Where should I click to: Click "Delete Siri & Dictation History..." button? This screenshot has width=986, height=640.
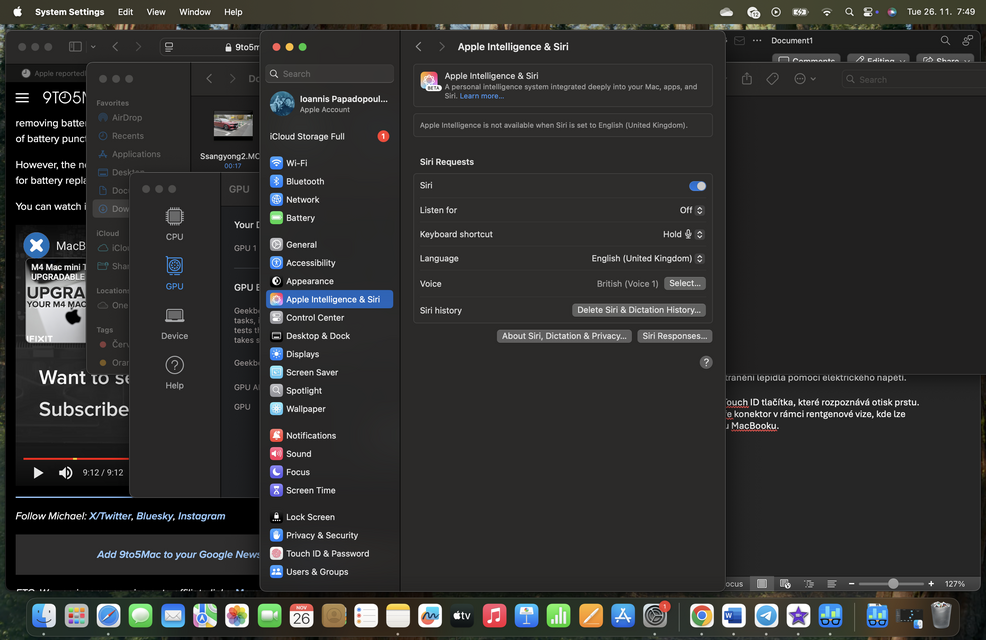tap(638, 310)
